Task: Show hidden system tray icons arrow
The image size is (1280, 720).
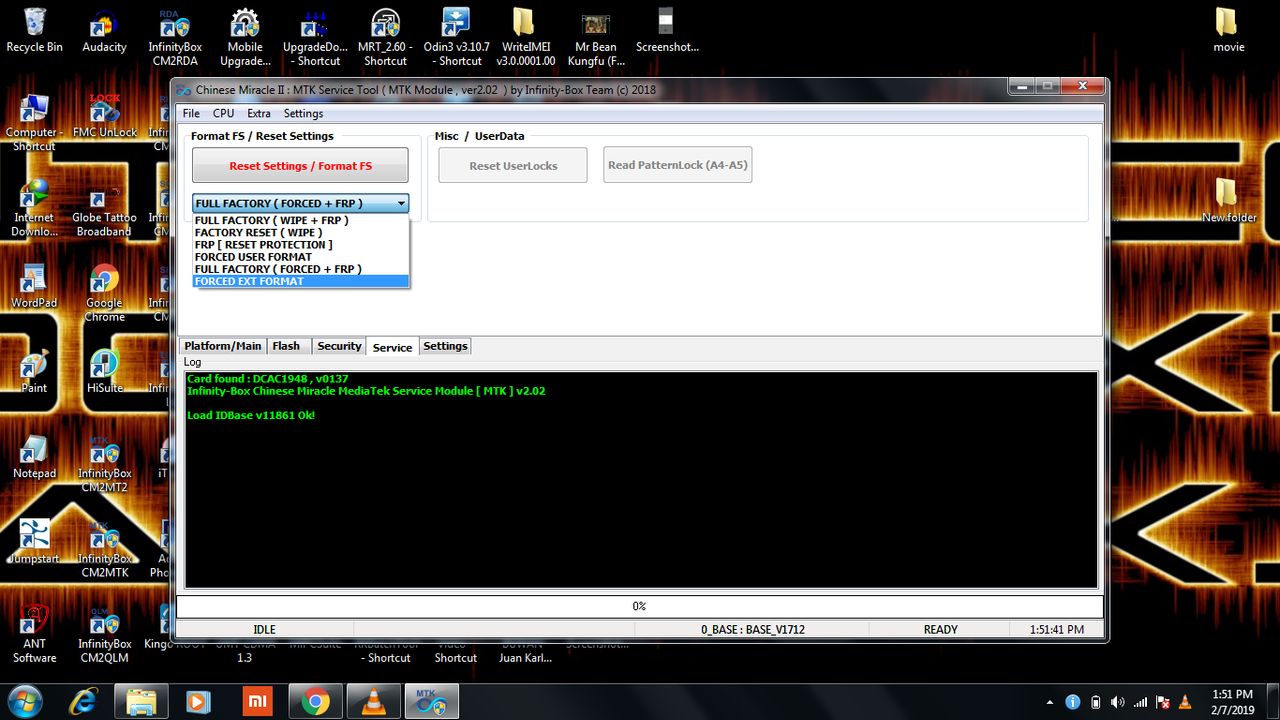Action: point(1049,702)
